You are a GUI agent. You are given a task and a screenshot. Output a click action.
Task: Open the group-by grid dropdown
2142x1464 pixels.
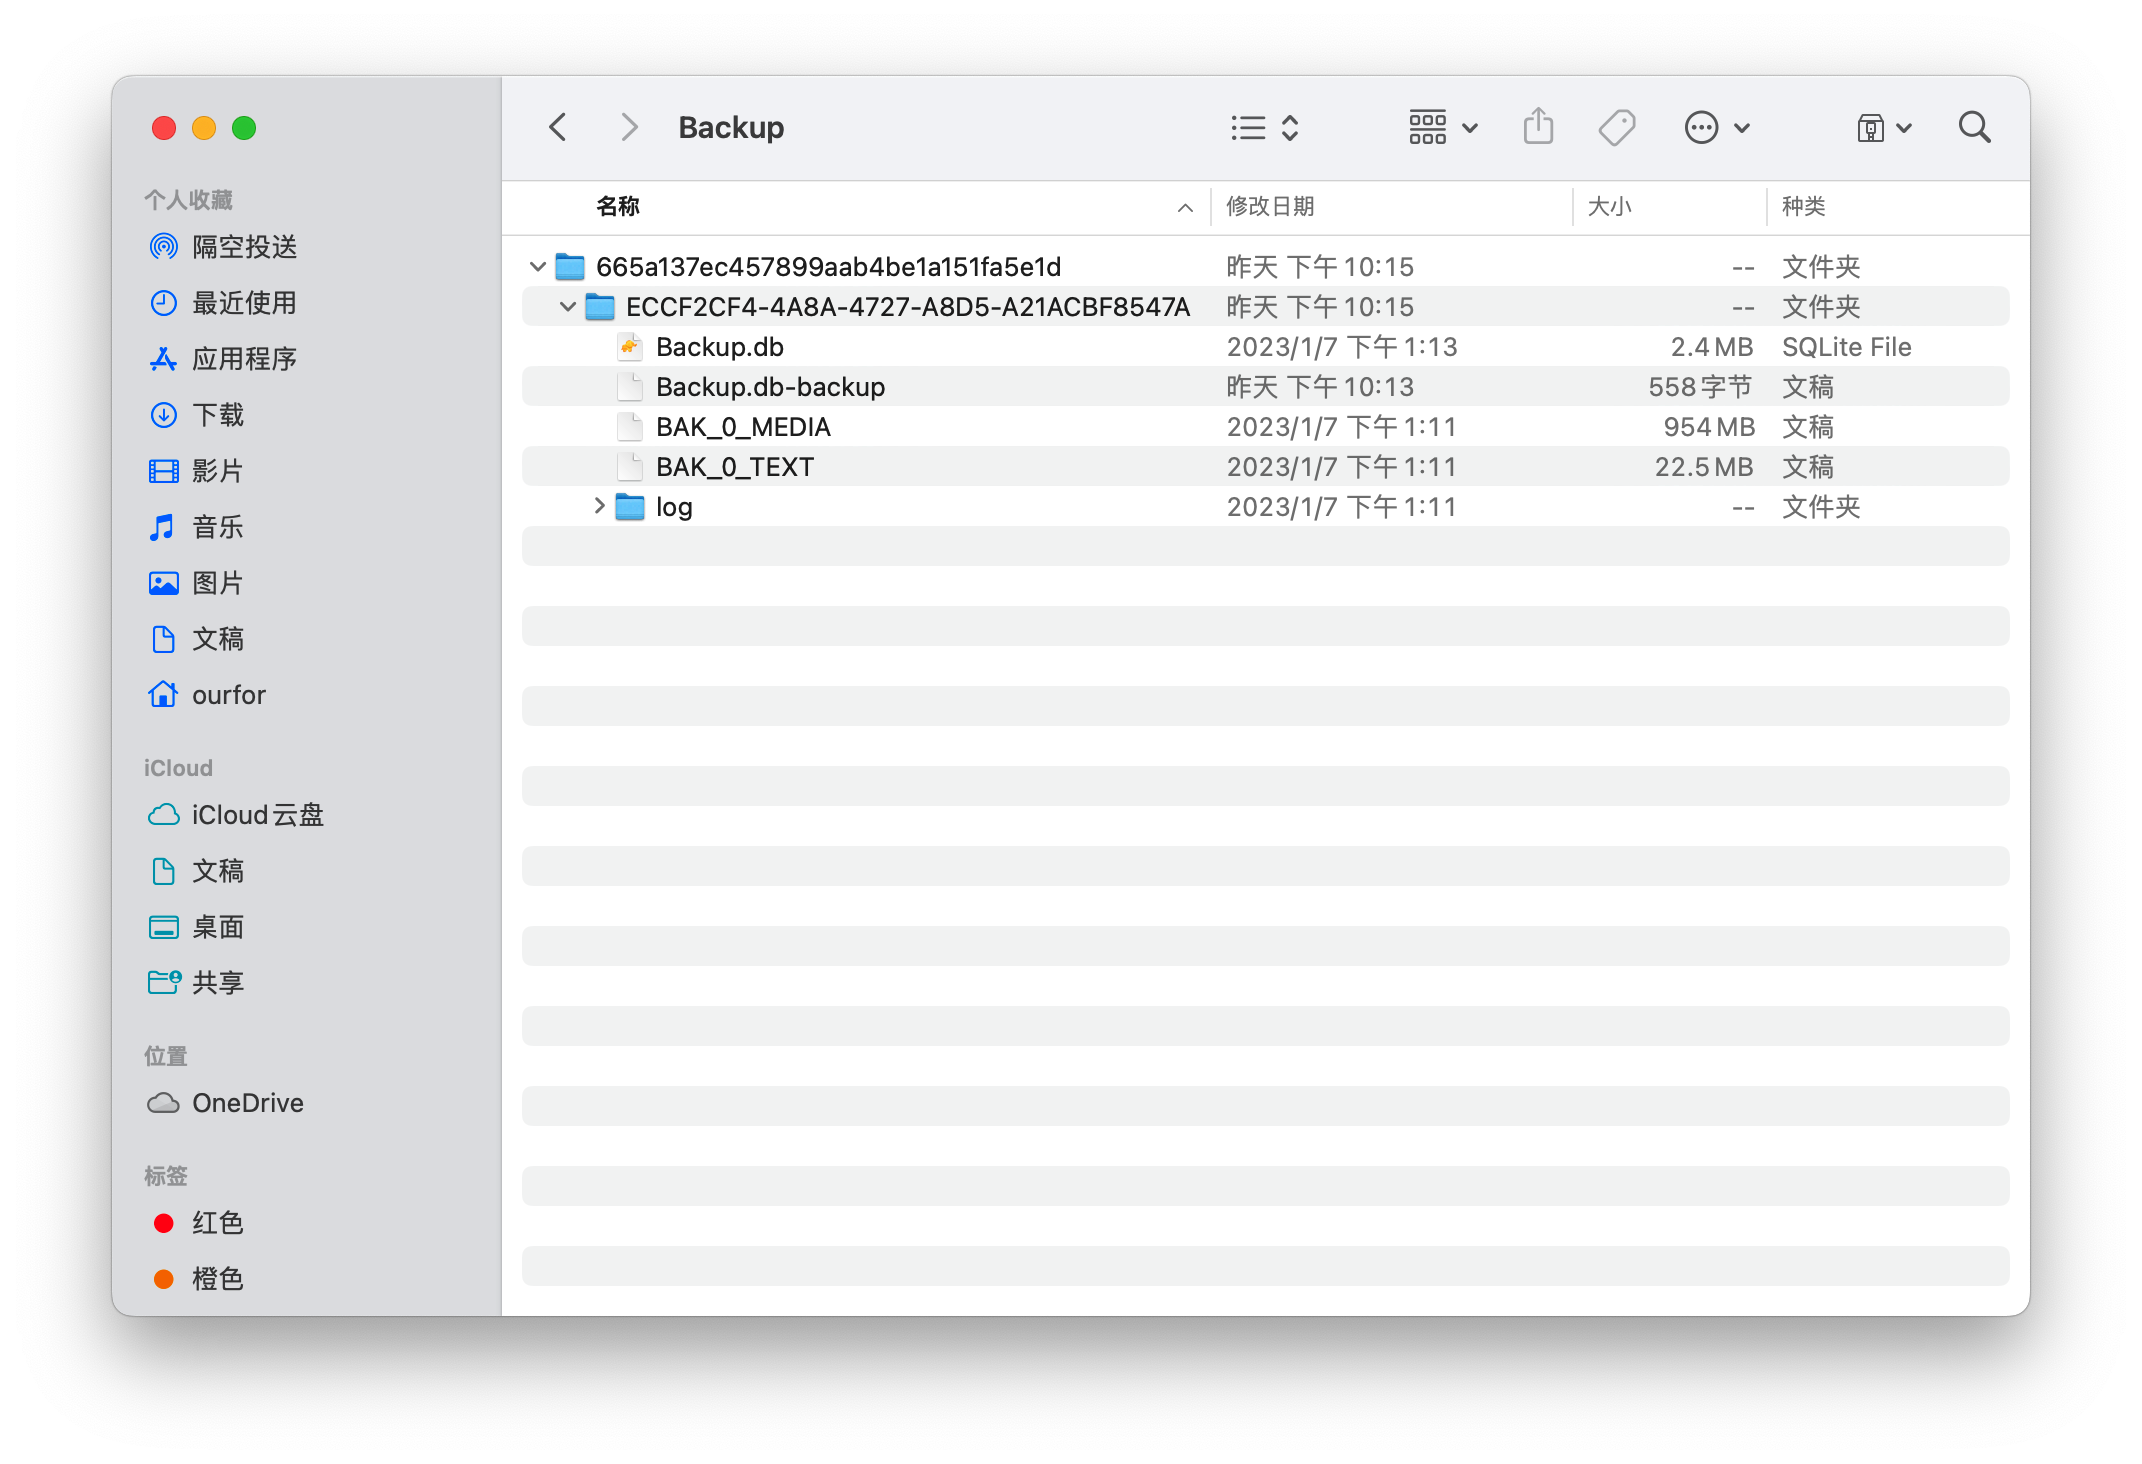[x=1442, y=127]
